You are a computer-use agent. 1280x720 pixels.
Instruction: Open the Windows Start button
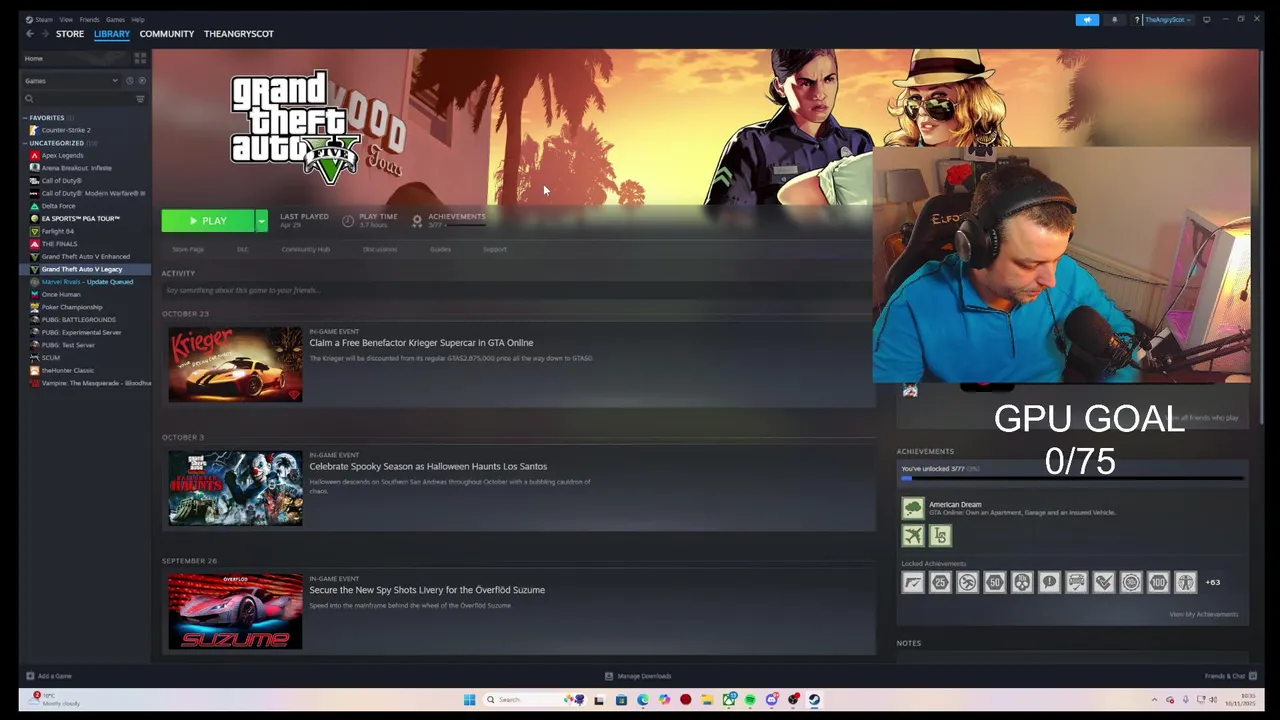[468, 700]
